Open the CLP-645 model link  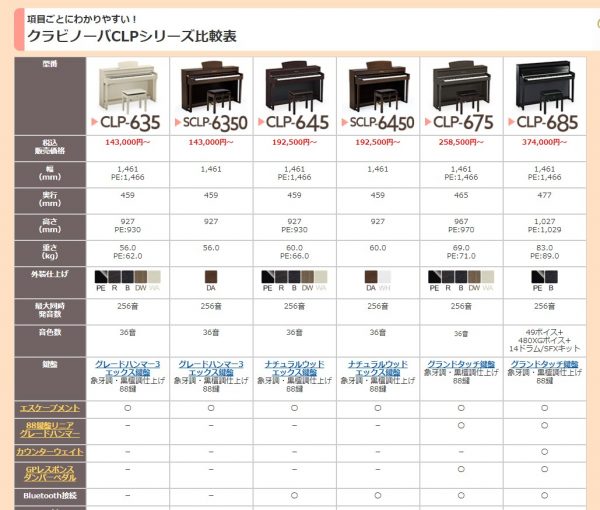297,122
